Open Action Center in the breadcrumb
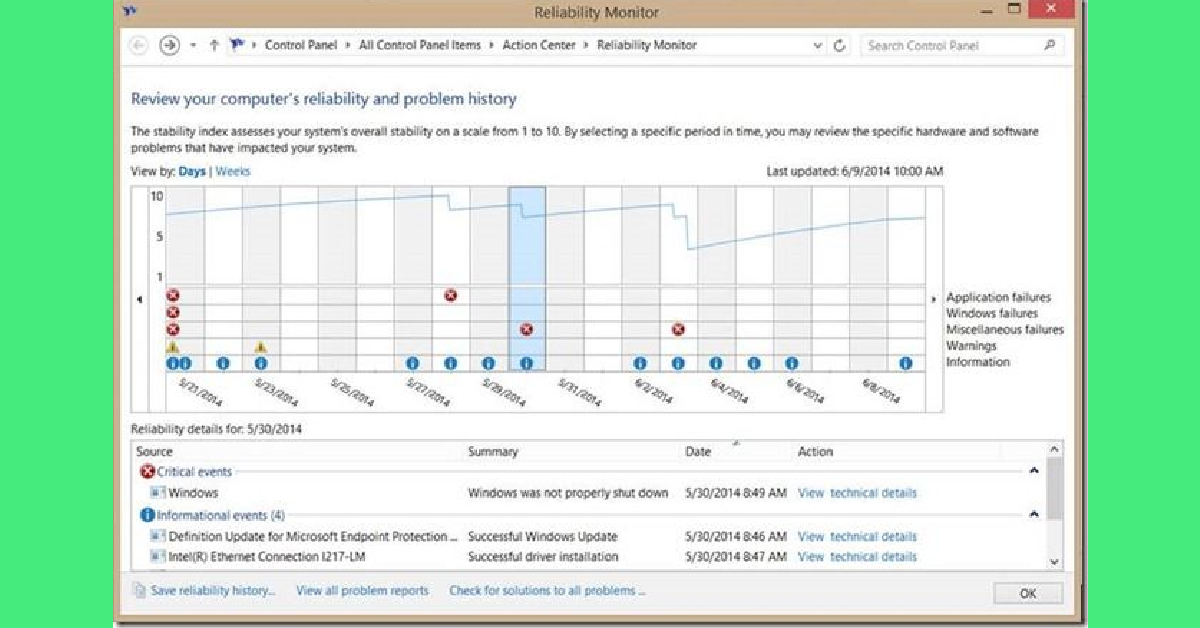The image size is (1200, 628). click(540, 45)
